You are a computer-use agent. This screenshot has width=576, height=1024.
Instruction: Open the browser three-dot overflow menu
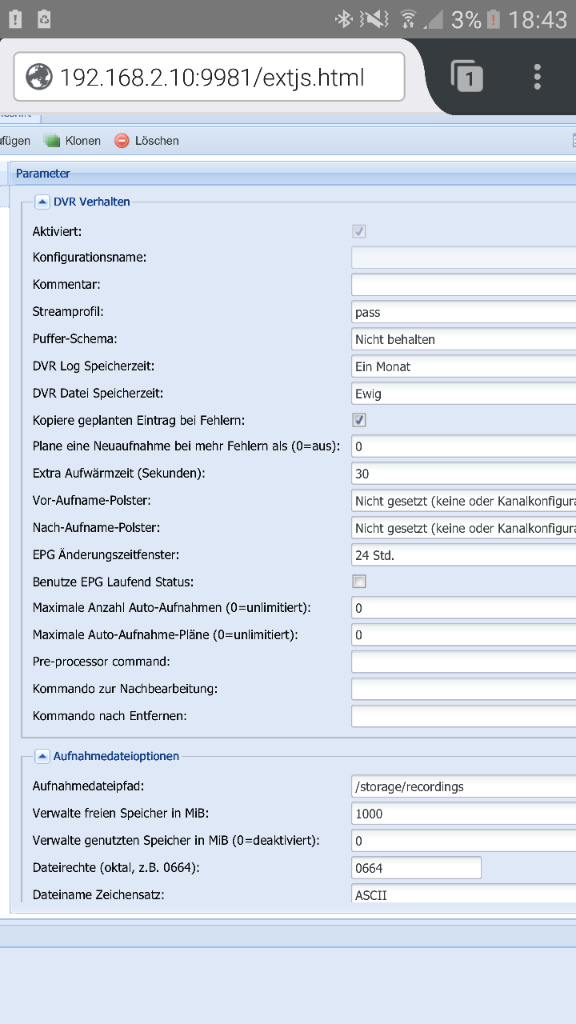coord(537,76)
